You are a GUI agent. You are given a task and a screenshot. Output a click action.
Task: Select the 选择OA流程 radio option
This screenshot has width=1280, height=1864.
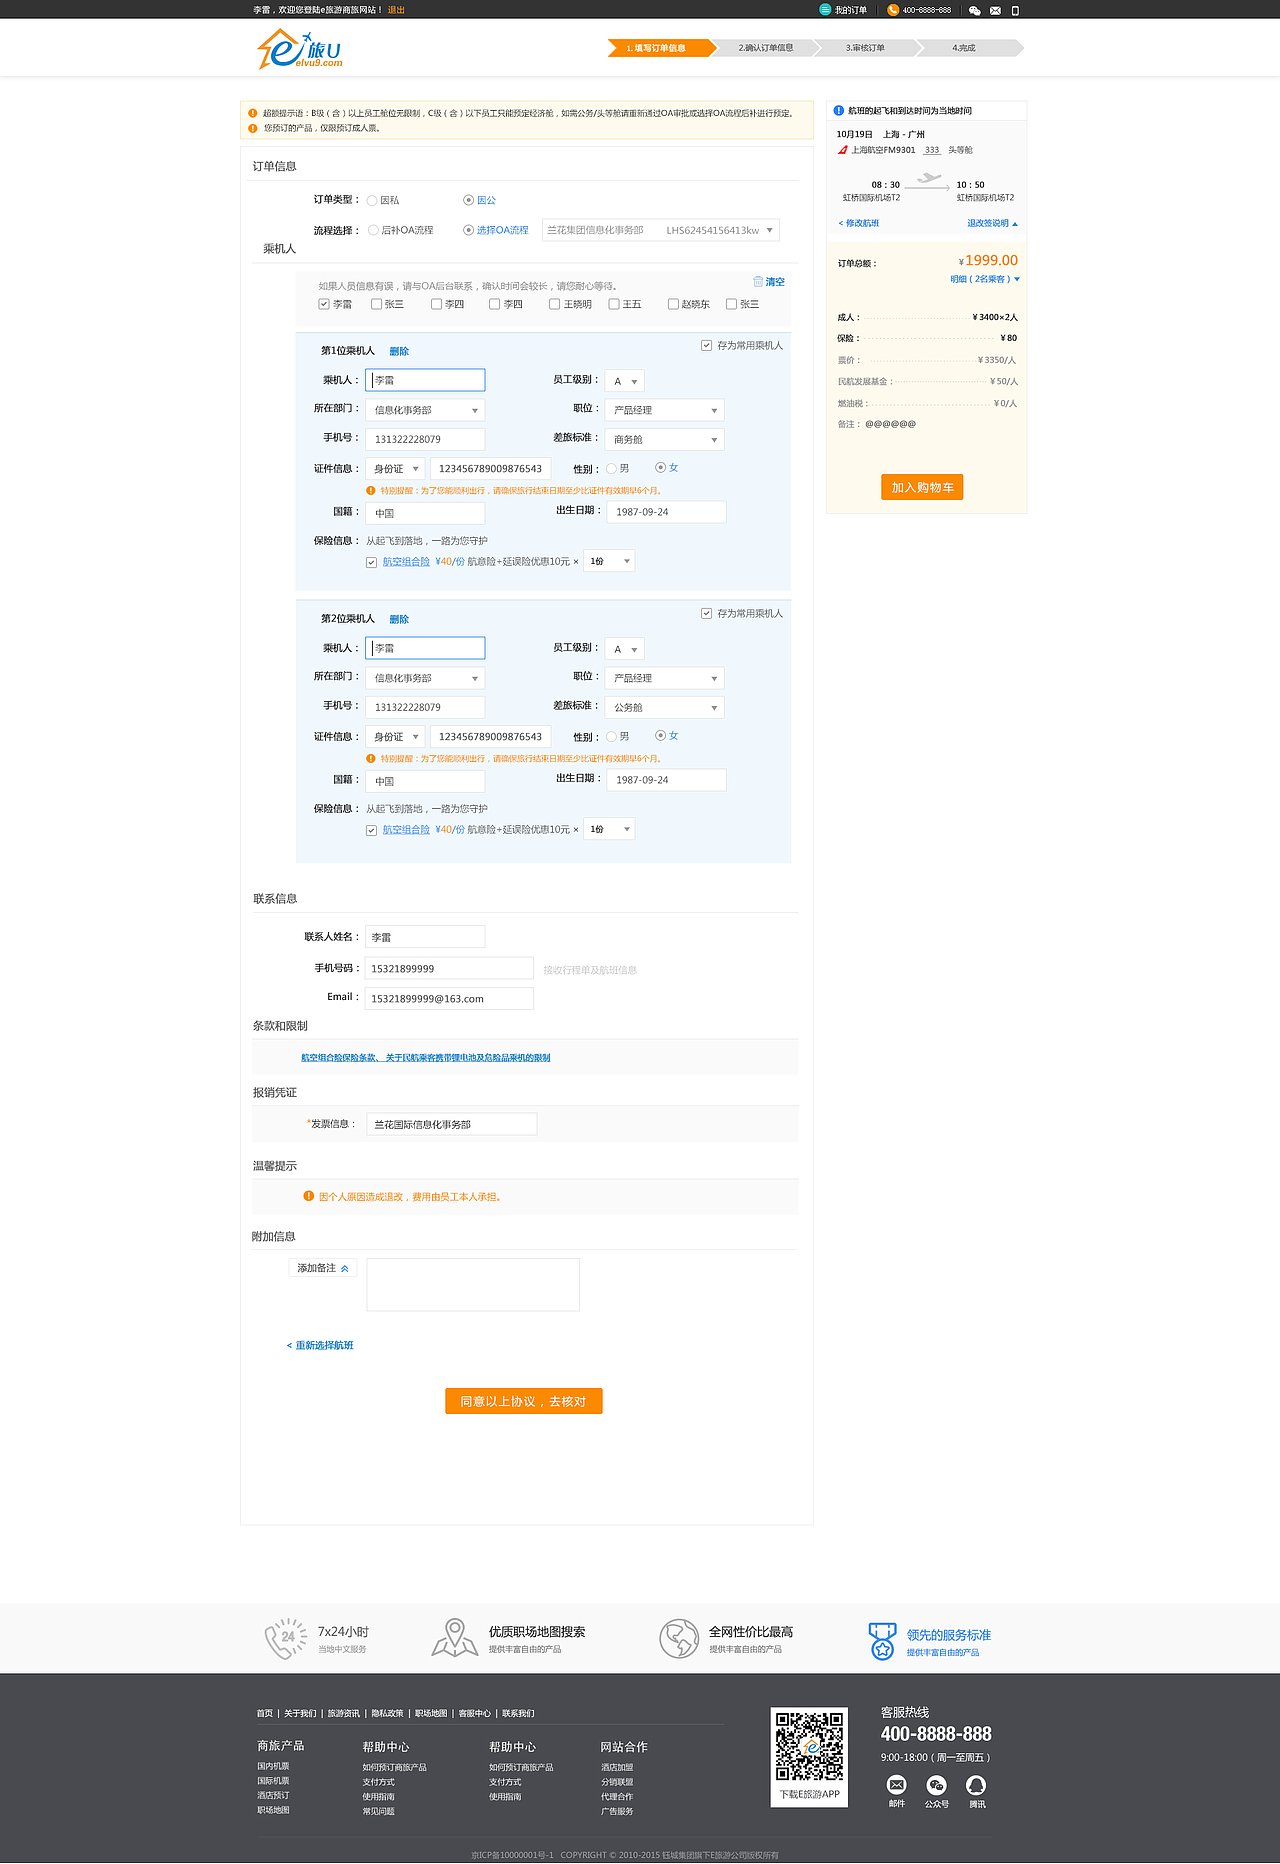click(x=468, y=230)
